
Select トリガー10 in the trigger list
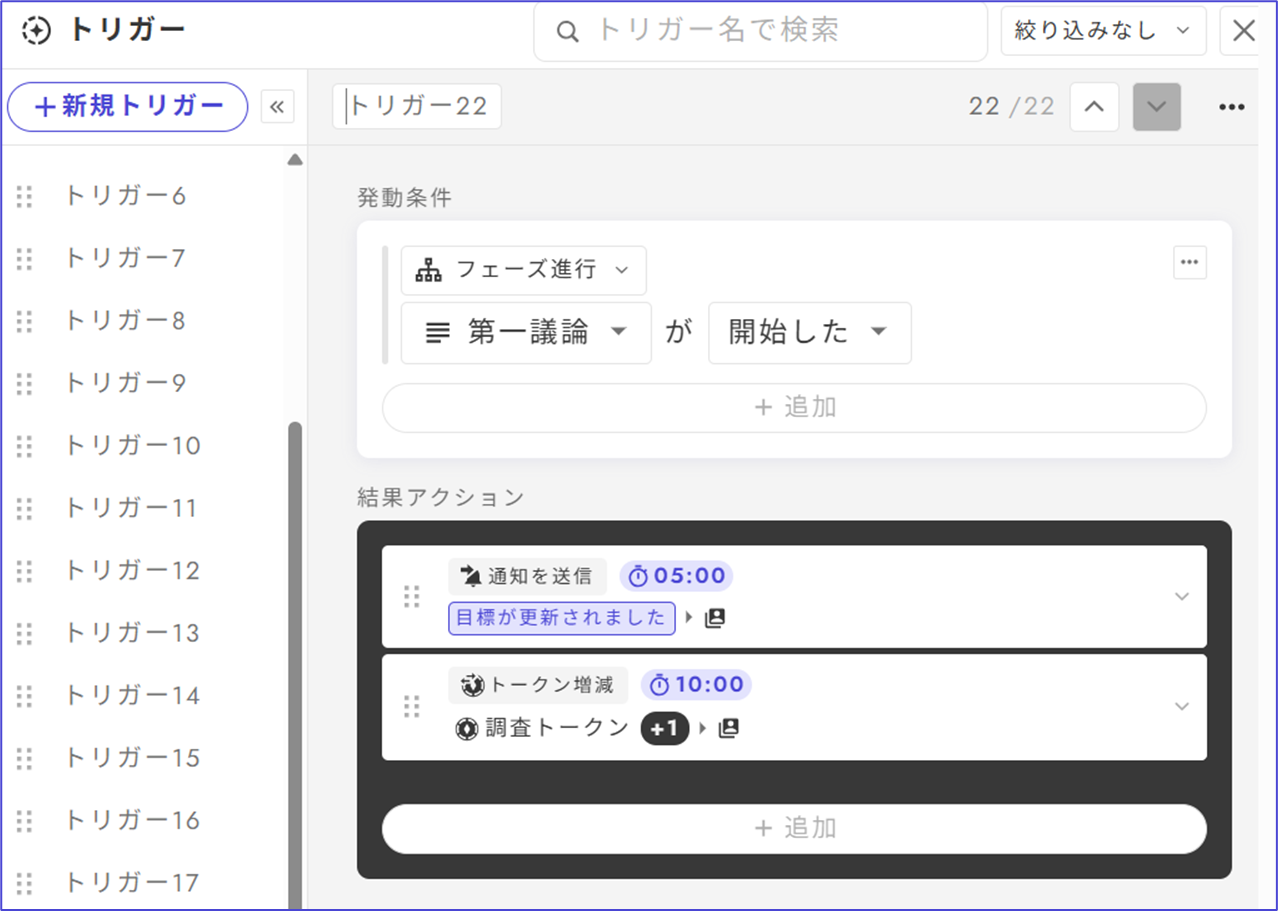[x=132, y=446]
